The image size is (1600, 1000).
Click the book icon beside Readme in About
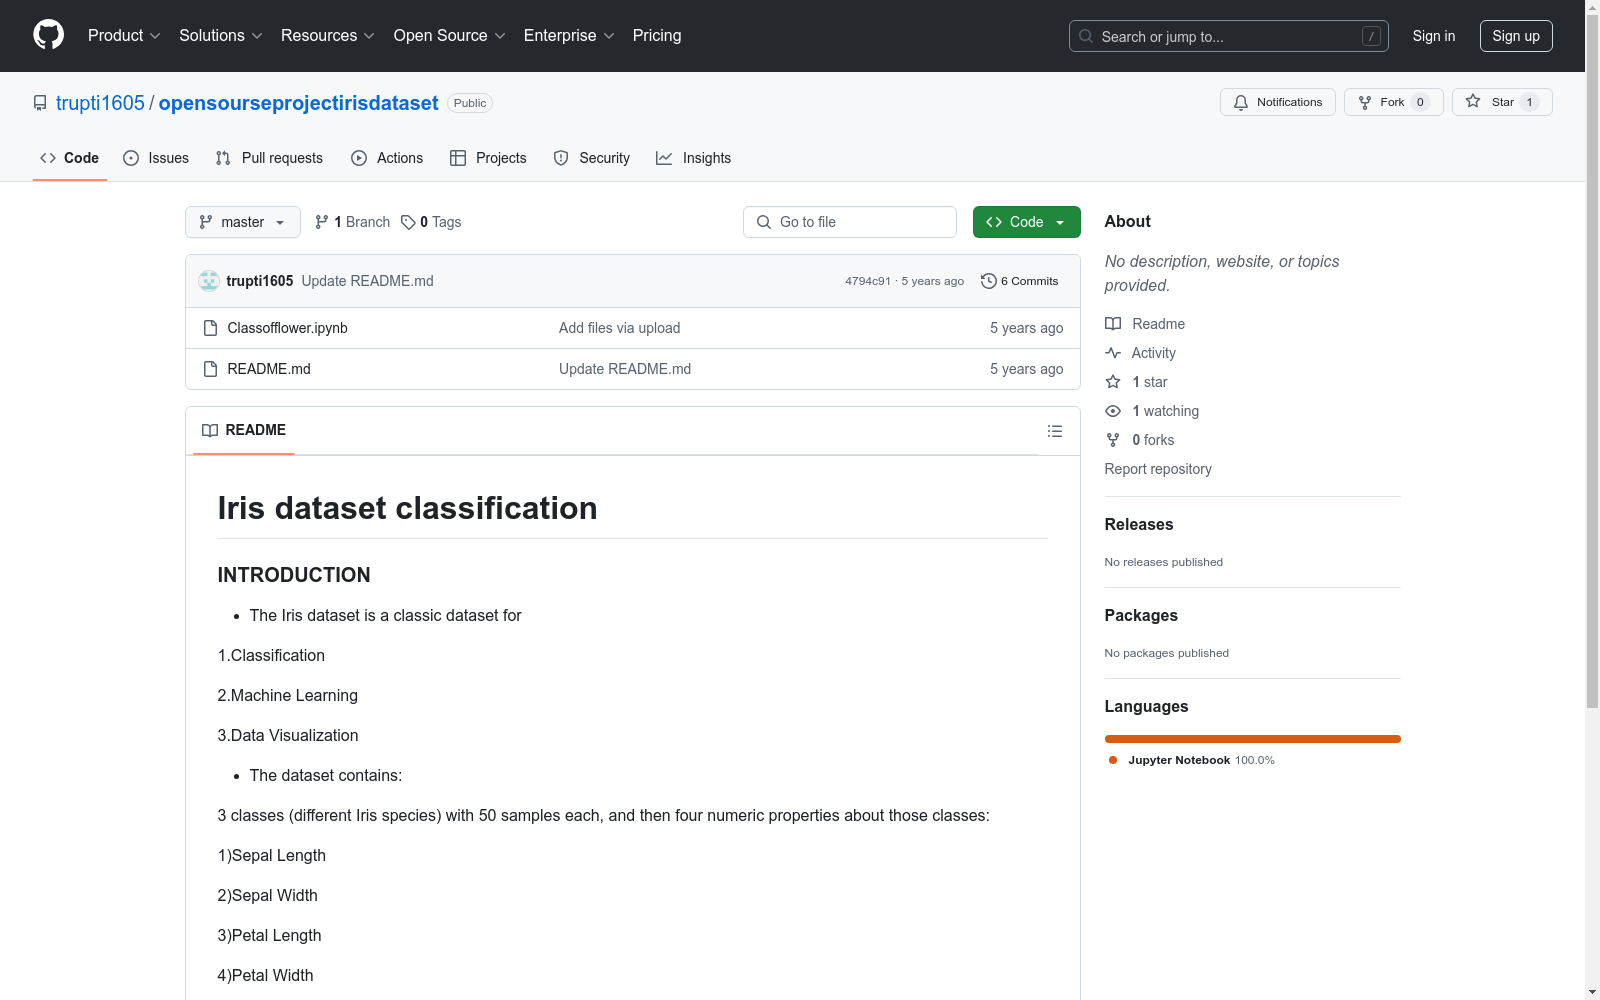(x=1113, y=324)
